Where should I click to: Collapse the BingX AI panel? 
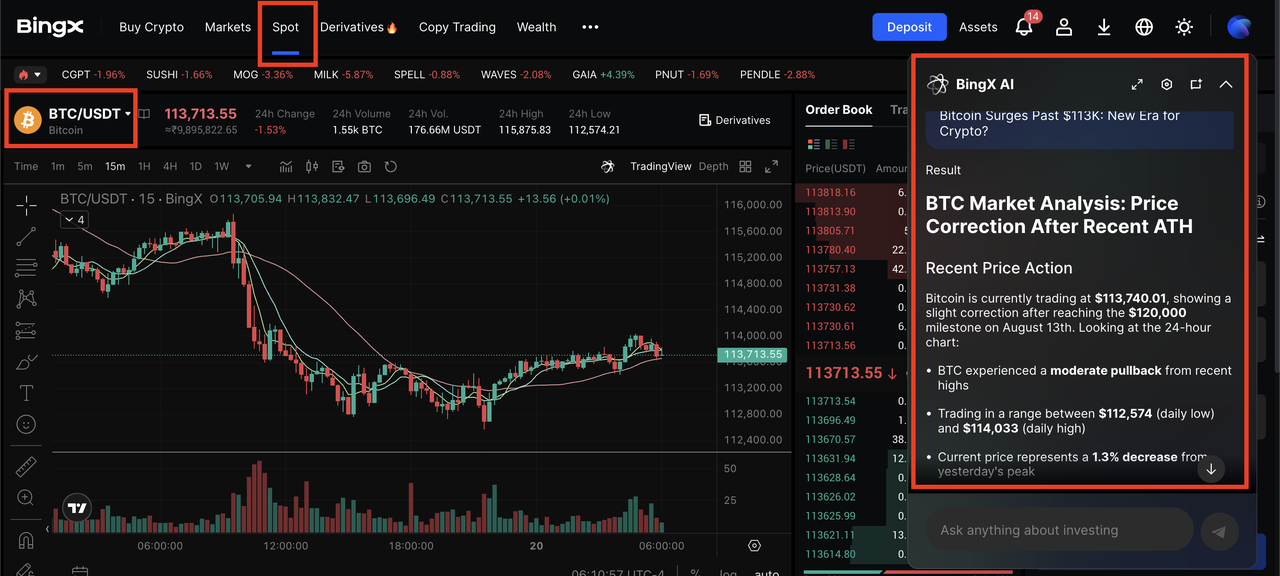1226,85
